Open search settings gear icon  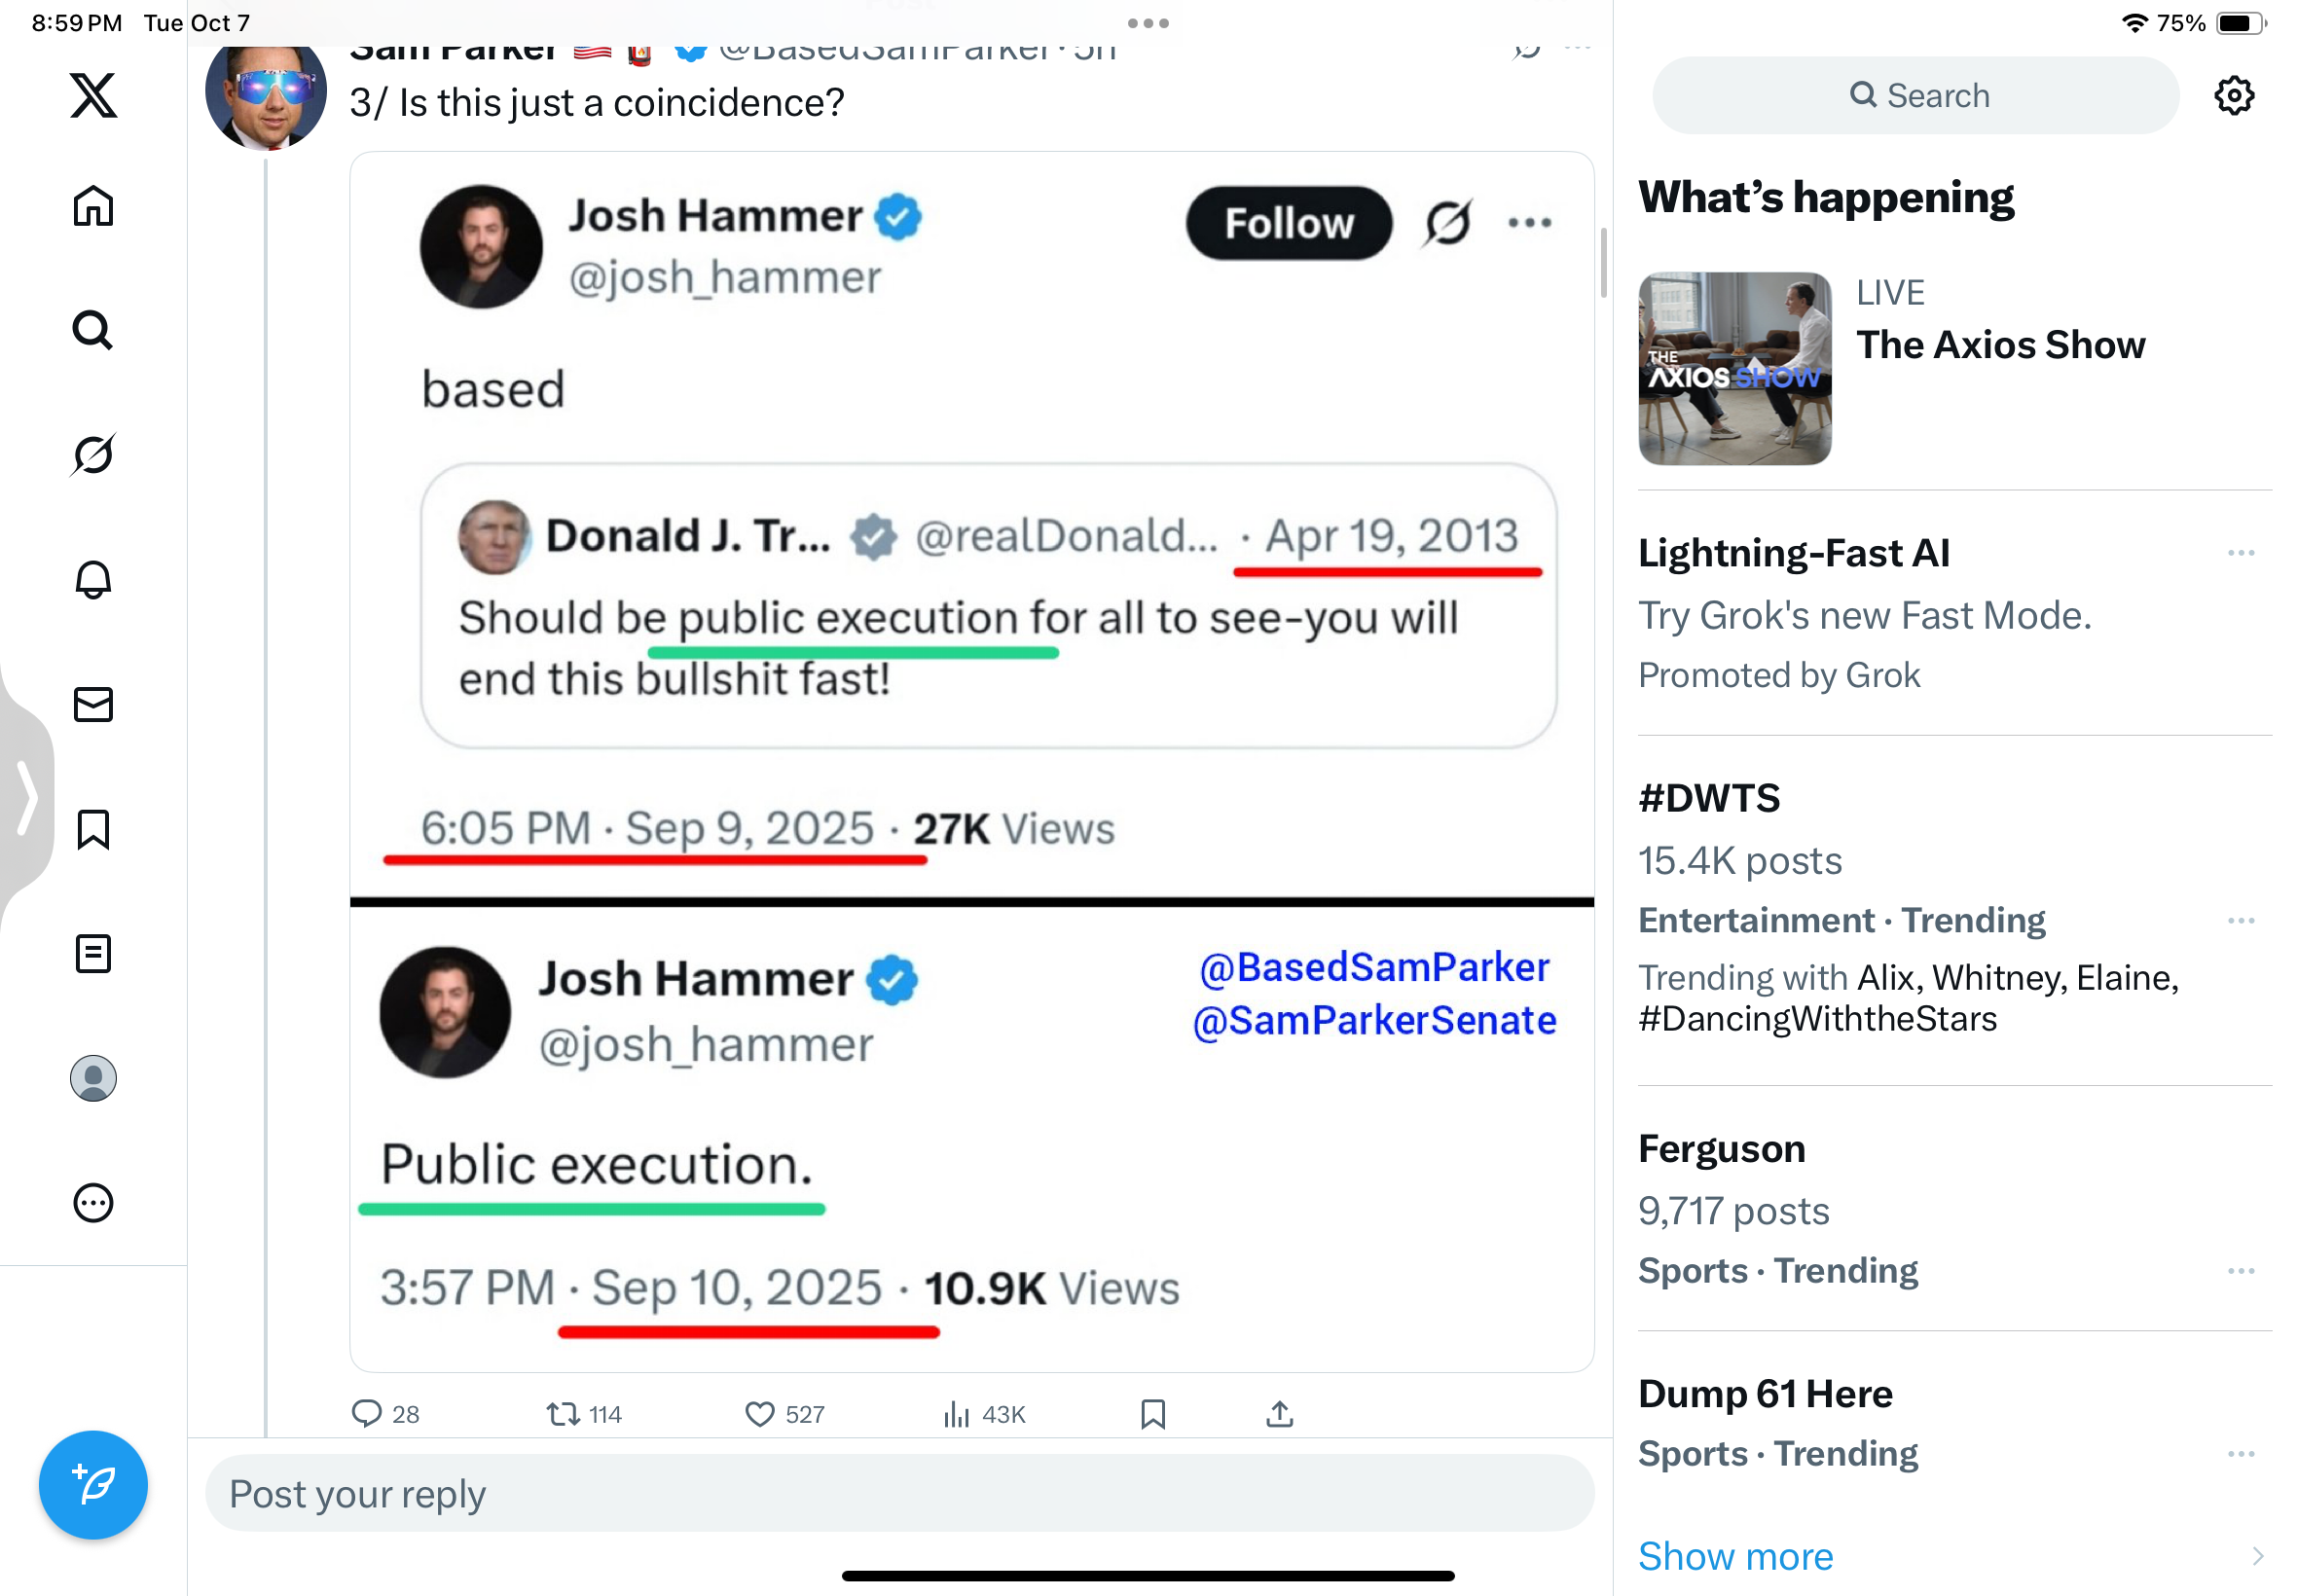[2233, 96]
